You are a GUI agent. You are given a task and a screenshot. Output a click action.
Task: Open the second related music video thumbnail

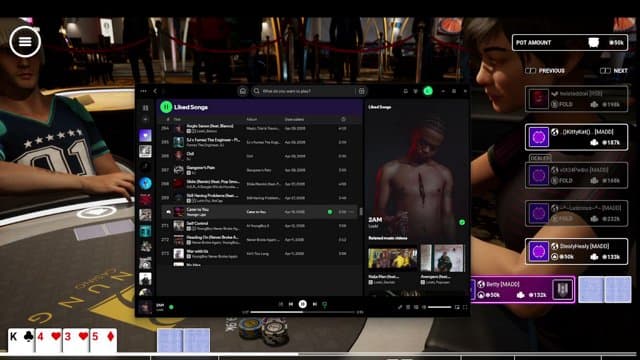(x=443, y=258)
